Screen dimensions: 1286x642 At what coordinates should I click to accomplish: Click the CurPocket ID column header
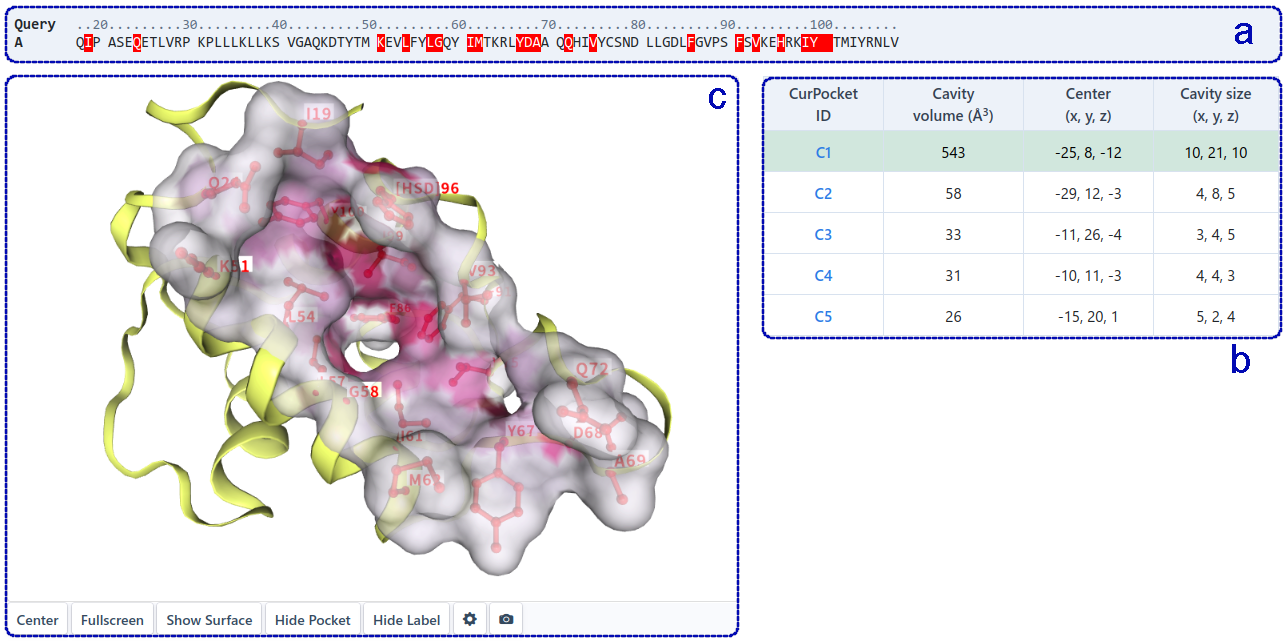(823, 105)
